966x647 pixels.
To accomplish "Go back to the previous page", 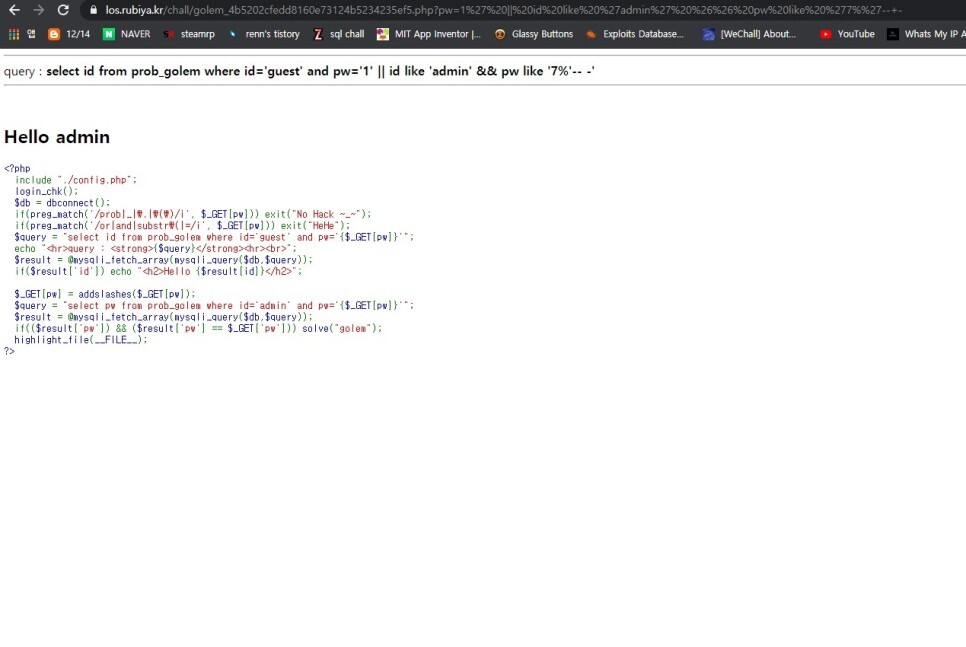I will point(14,10).
